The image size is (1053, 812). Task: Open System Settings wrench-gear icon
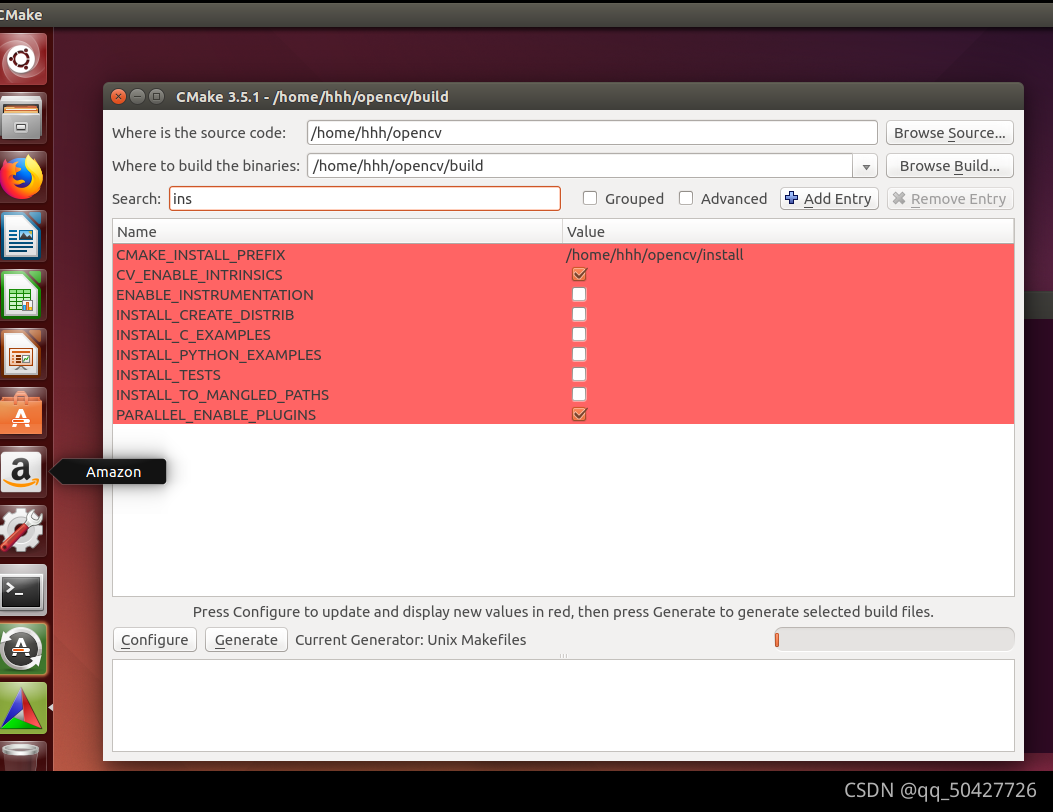click(x=22, y=531)
